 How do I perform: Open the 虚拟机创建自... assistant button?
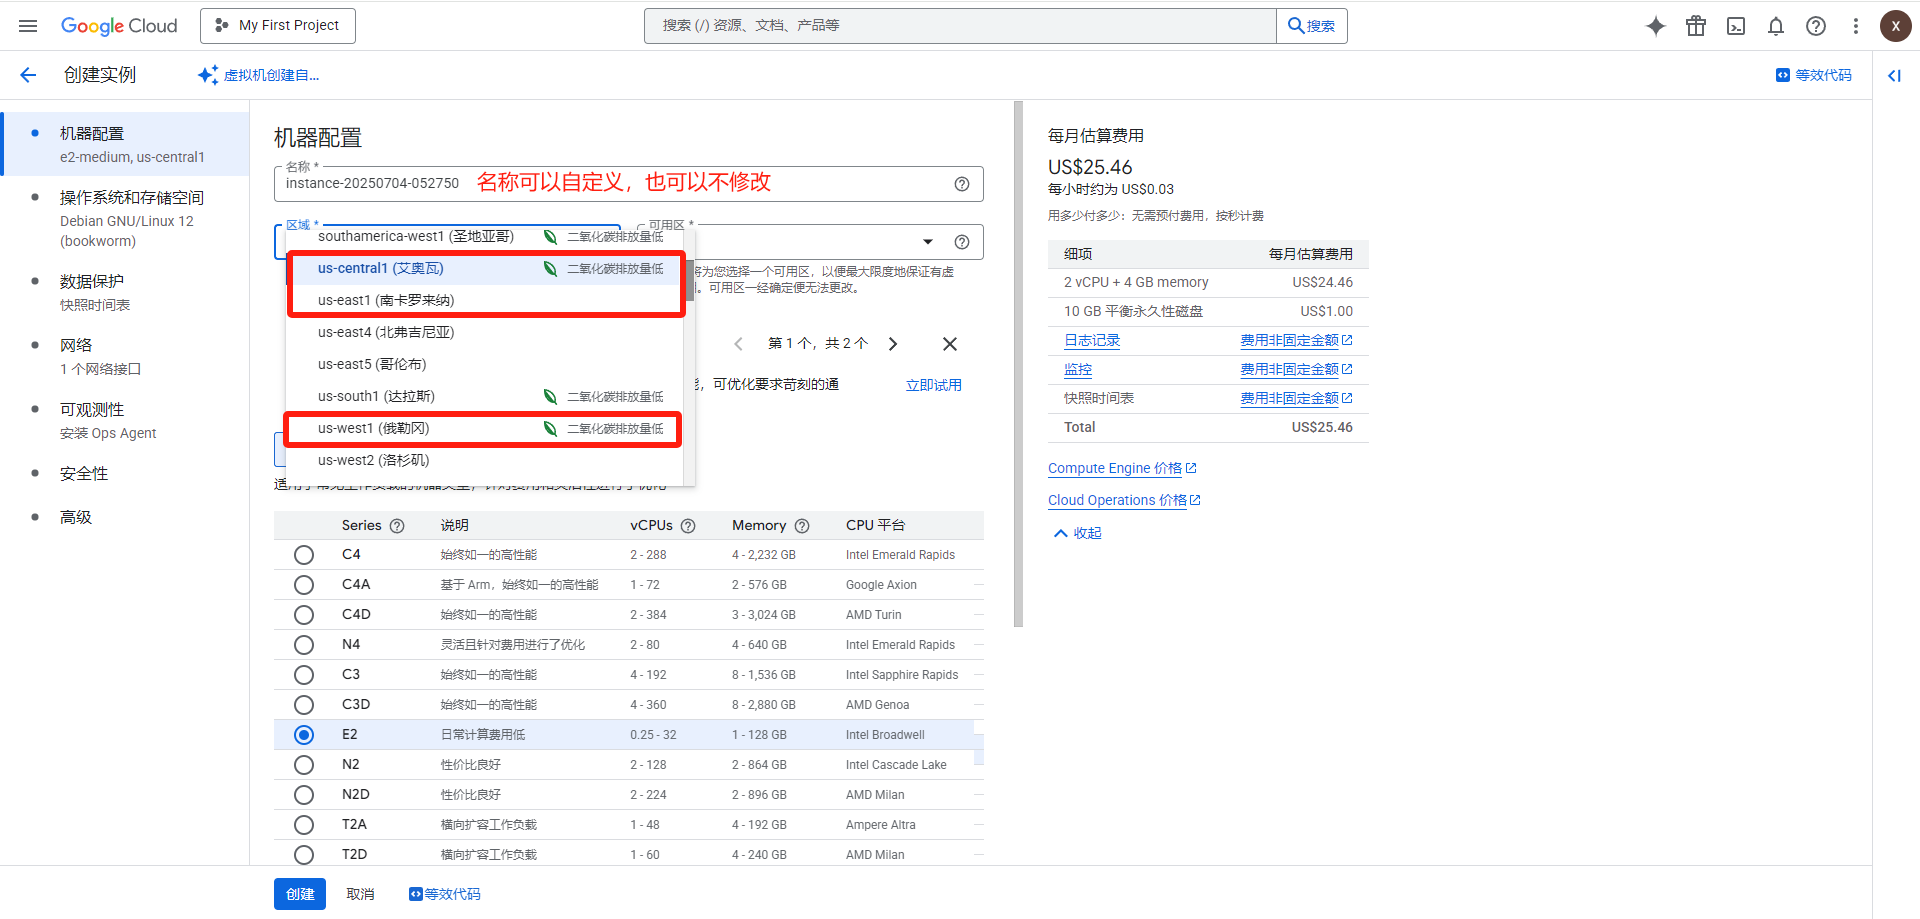point(258,75)
